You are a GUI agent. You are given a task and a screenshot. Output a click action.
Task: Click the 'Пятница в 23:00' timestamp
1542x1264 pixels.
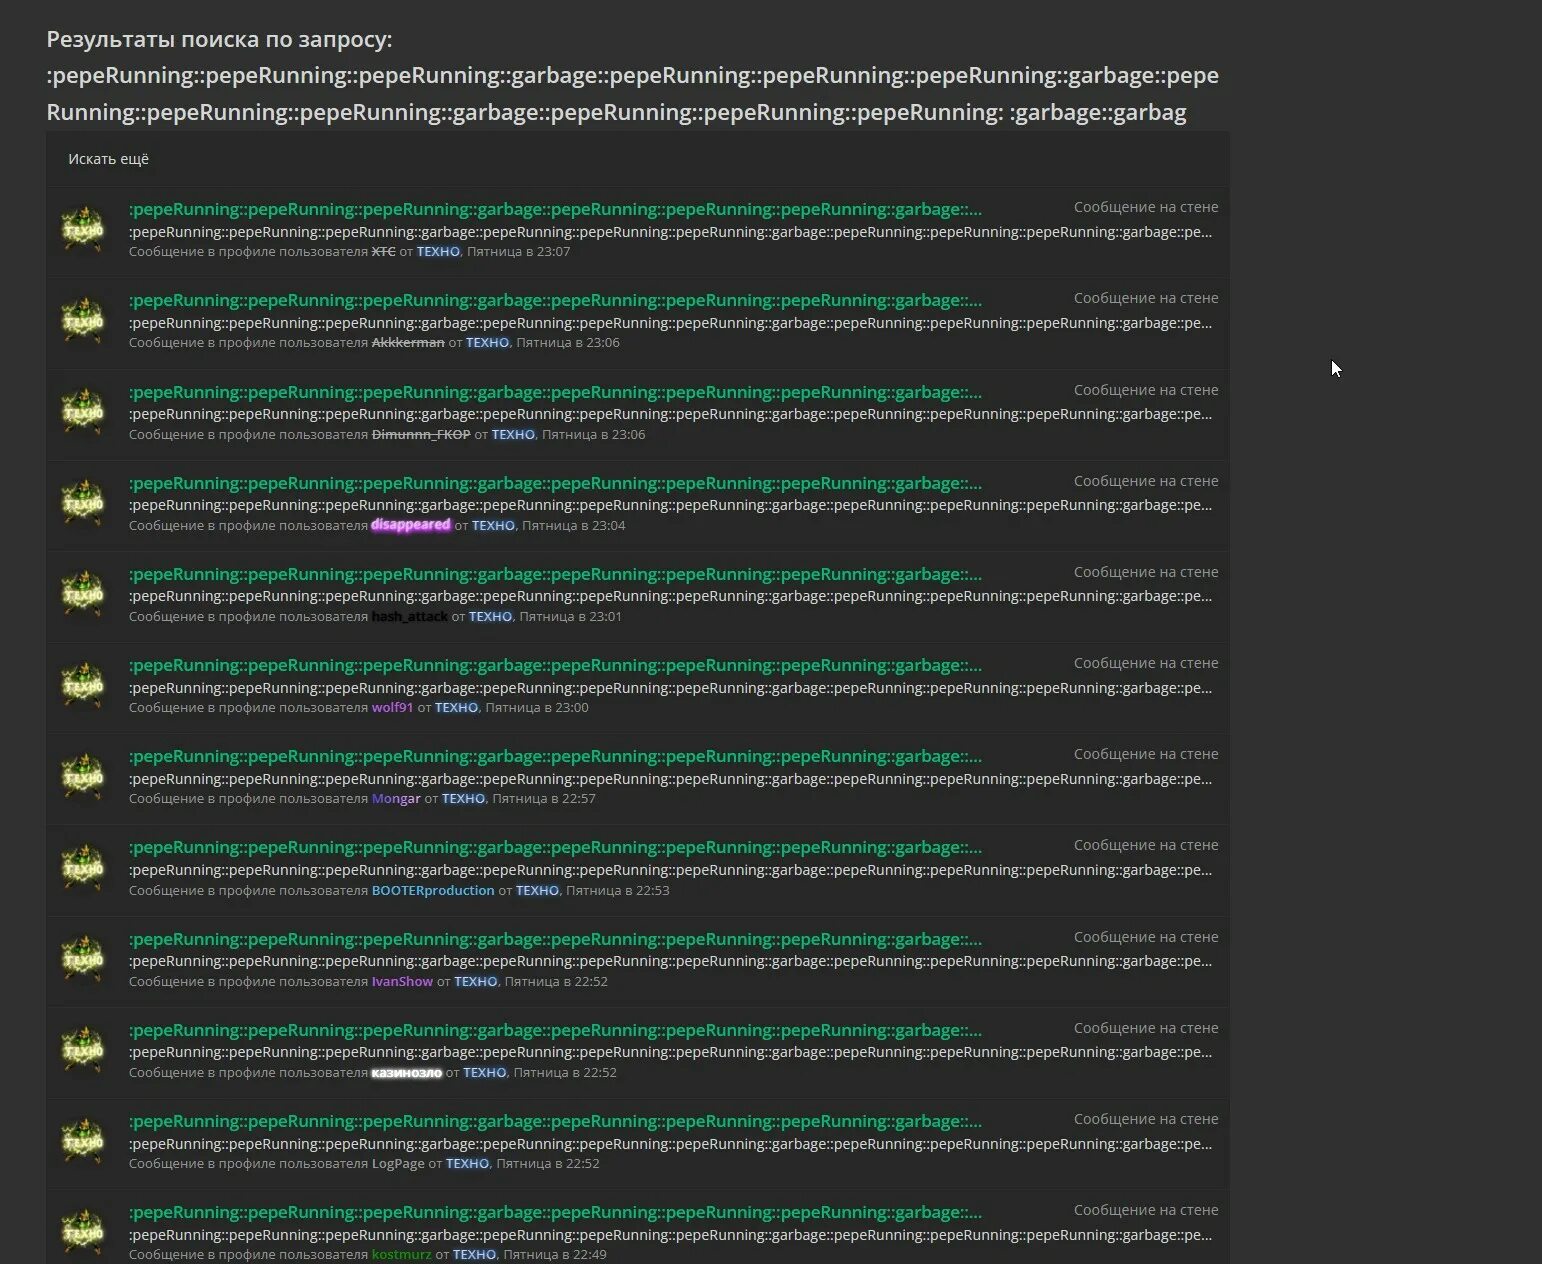point(536,708)
